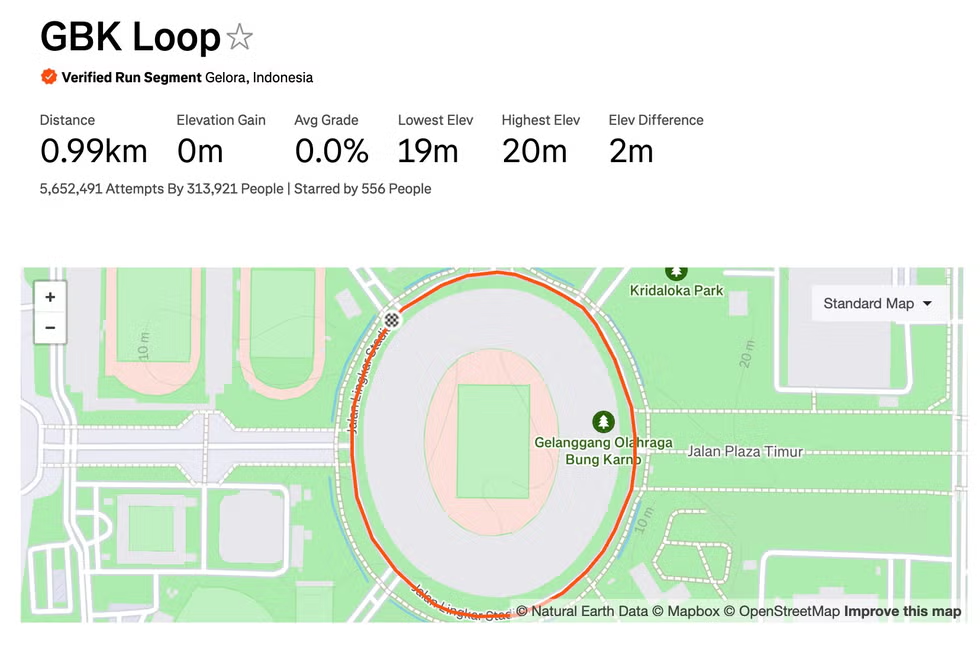
Task: Zoom out on the map
Action: point(50,327)
